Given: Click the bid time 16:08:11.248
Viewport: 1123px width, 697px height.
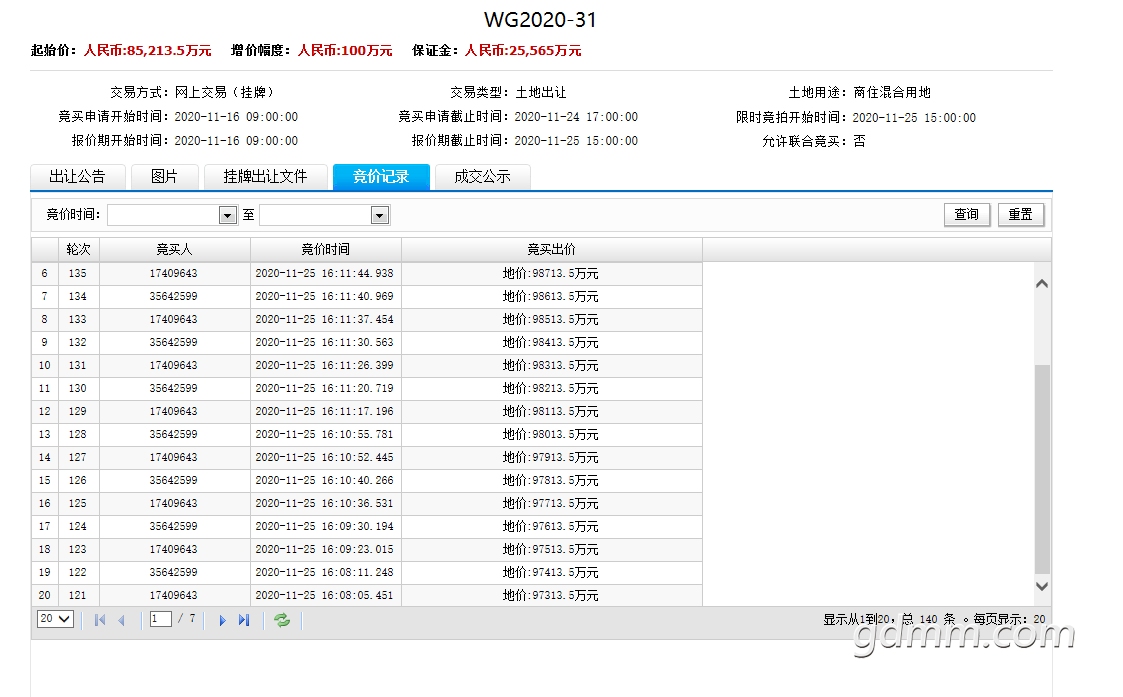Looking at the screenshot, I should click(324, 572).
